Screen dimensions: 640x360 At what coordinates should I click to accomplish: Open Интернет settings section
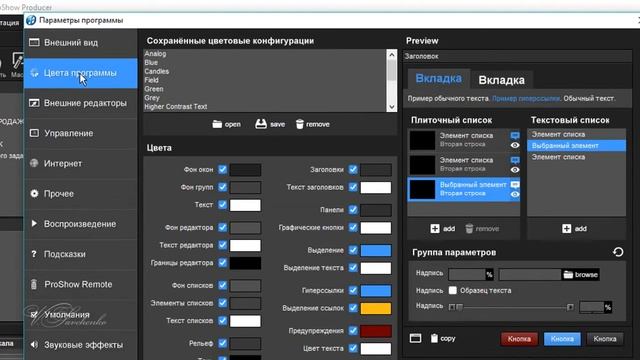coord(81,164)
